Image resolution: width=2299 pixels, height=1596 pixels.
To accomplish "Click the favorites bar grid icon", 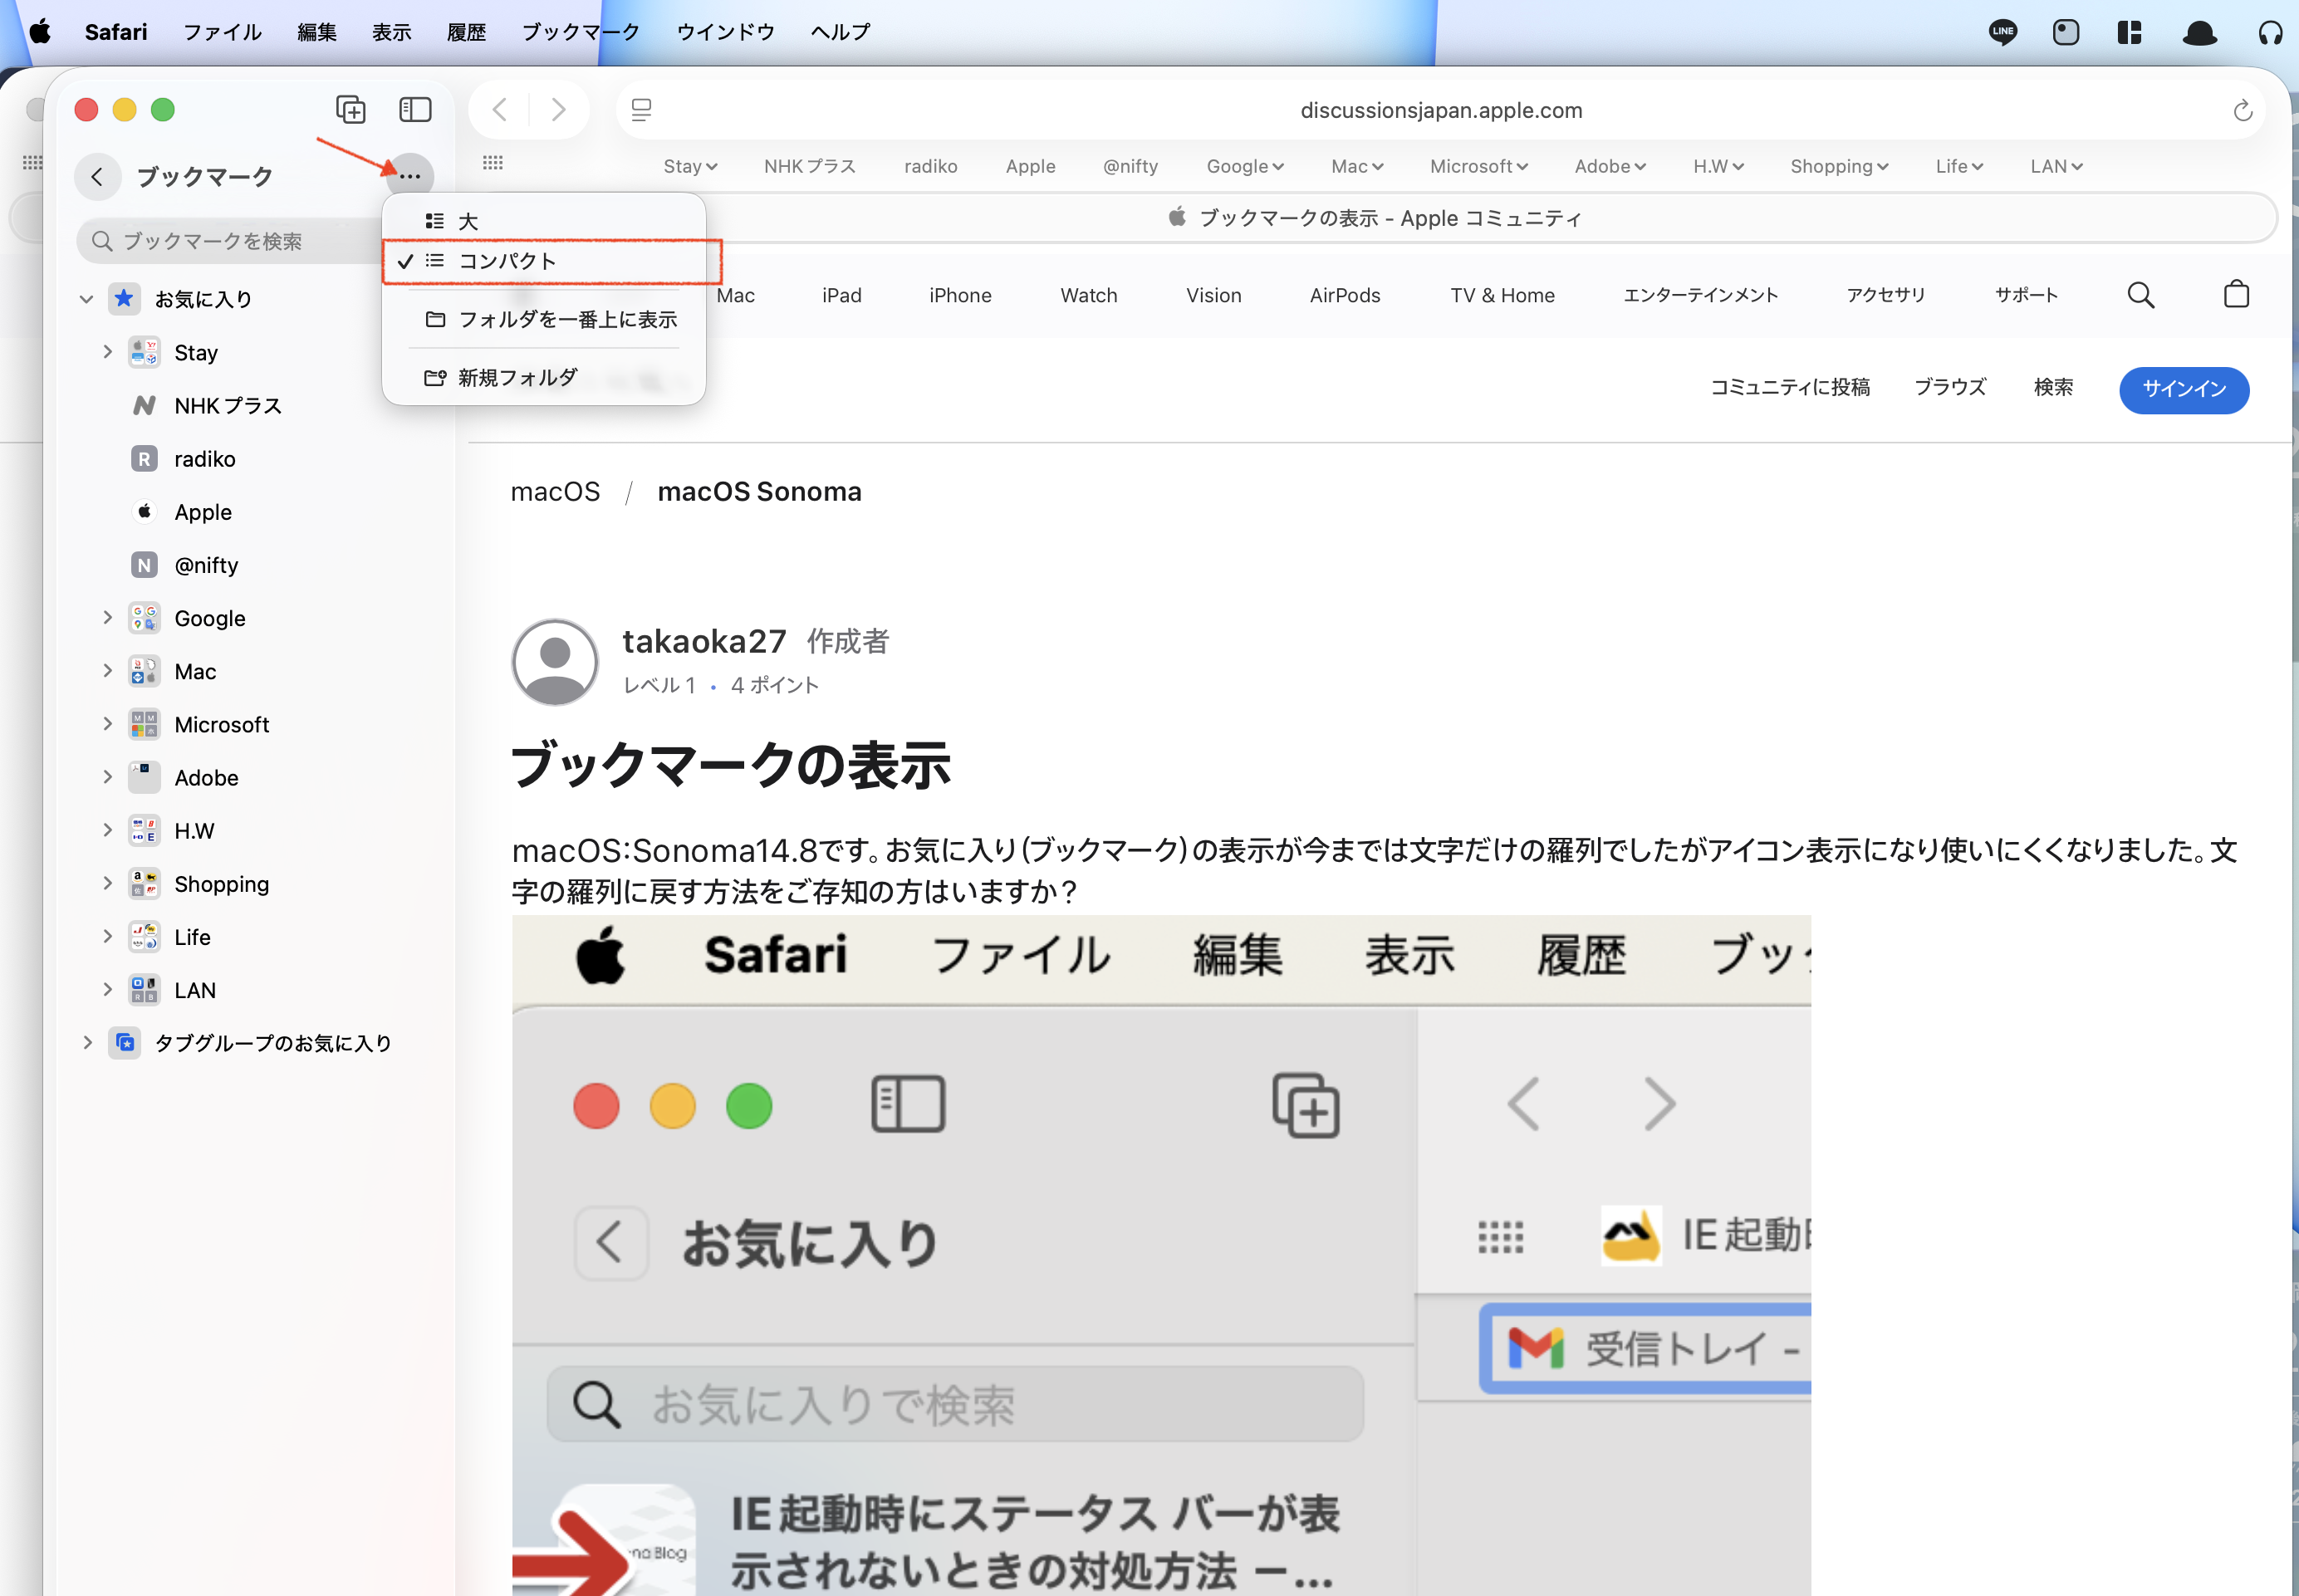I will click(493, 163).
